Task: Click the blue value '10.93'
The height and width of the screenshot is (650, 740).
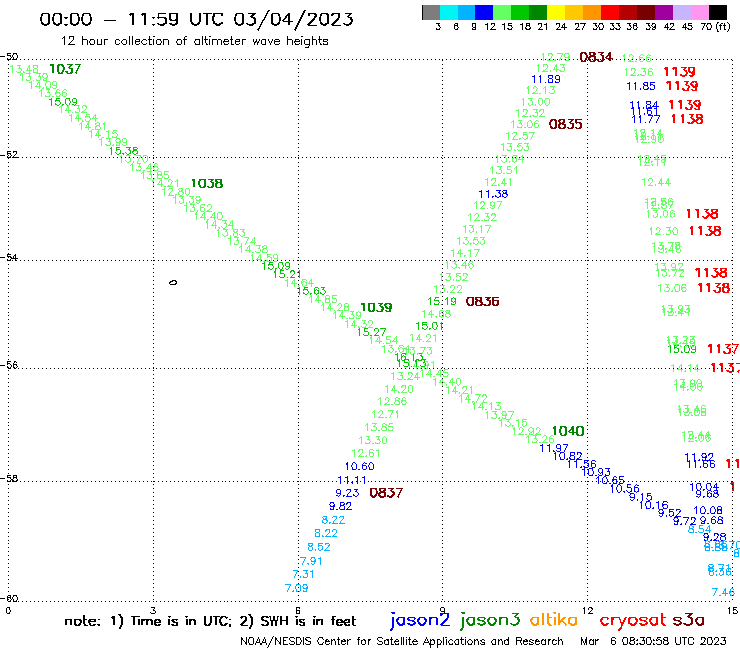Action: tap(596, 473)
